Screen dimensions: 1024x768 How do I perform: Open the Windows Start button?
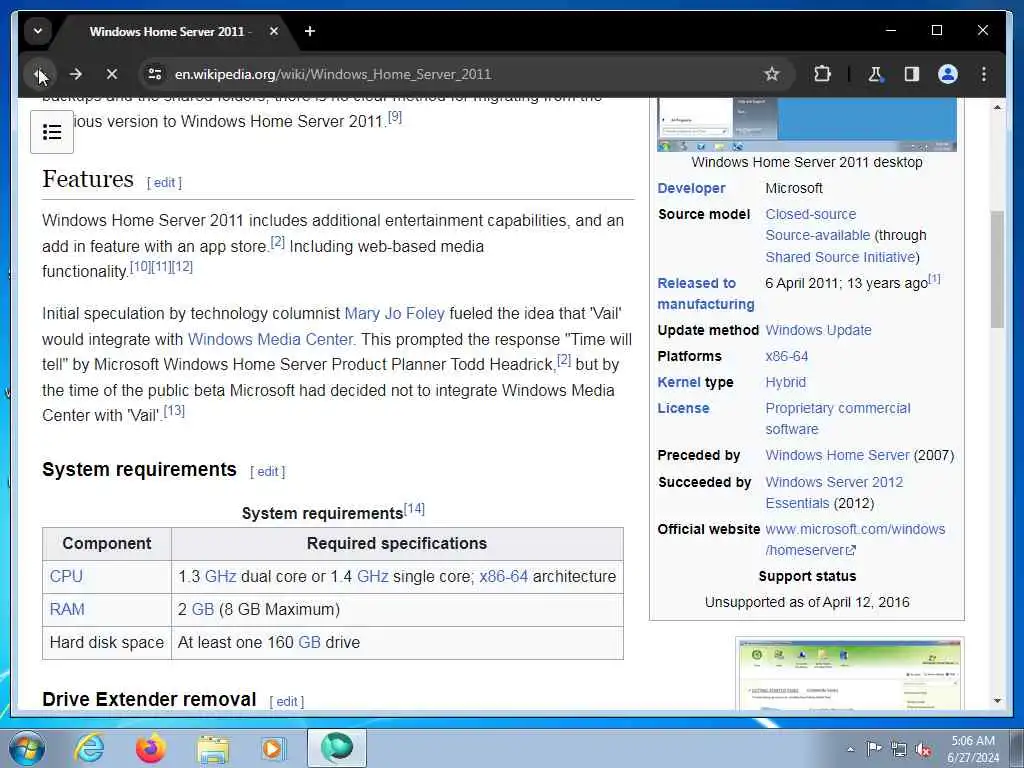click(27, 748)
